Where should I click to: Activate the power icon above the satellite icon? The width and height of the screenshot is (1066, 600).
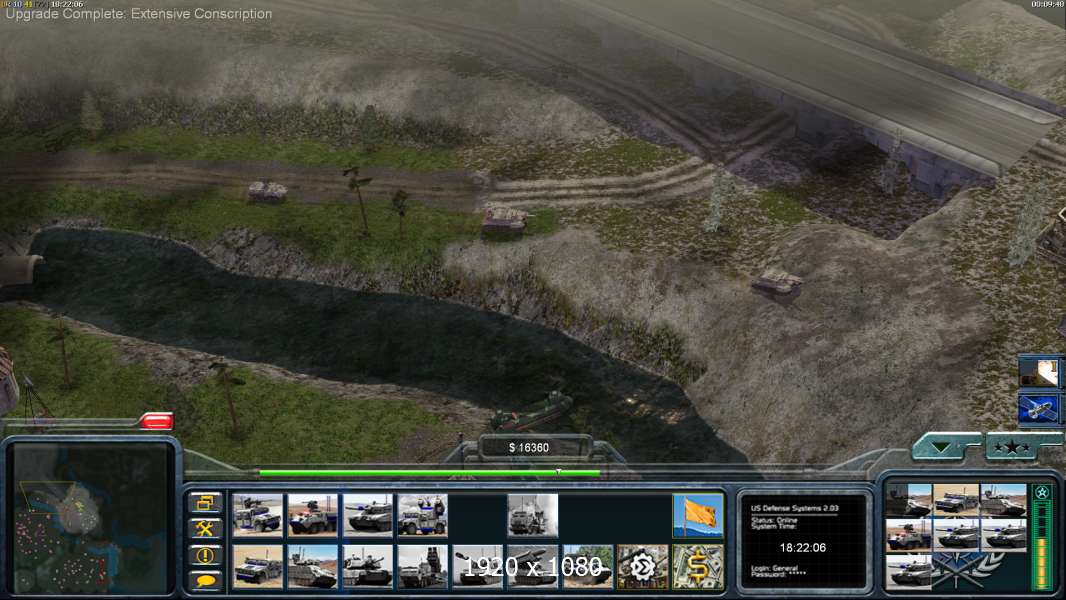point(1038,372)
